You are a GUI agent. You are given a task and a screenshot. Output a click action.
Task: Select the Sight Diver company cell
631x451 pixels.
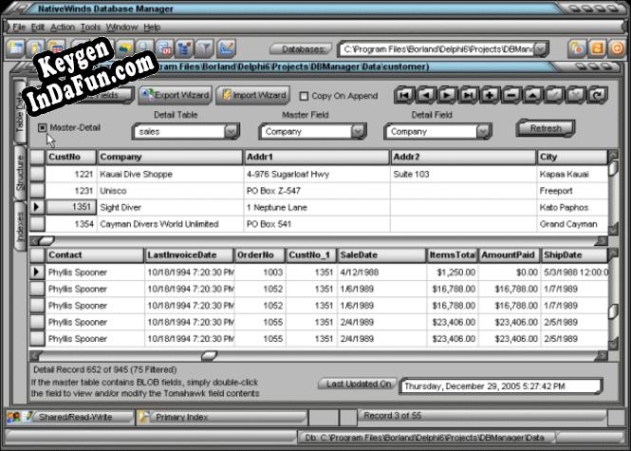[x=170, y=208]
